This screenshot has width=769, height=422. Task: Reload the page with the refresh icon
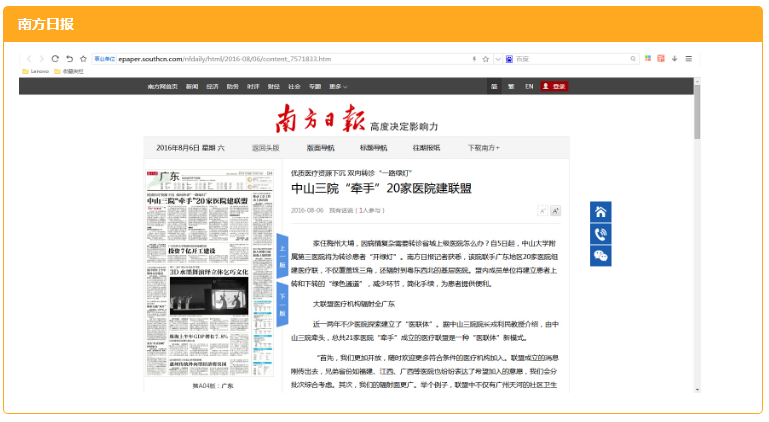(x=55, y=59)
